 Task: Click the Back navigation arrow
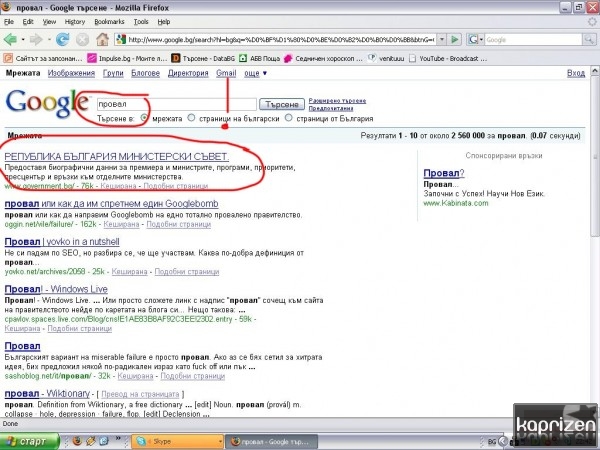tap(10, 39)
